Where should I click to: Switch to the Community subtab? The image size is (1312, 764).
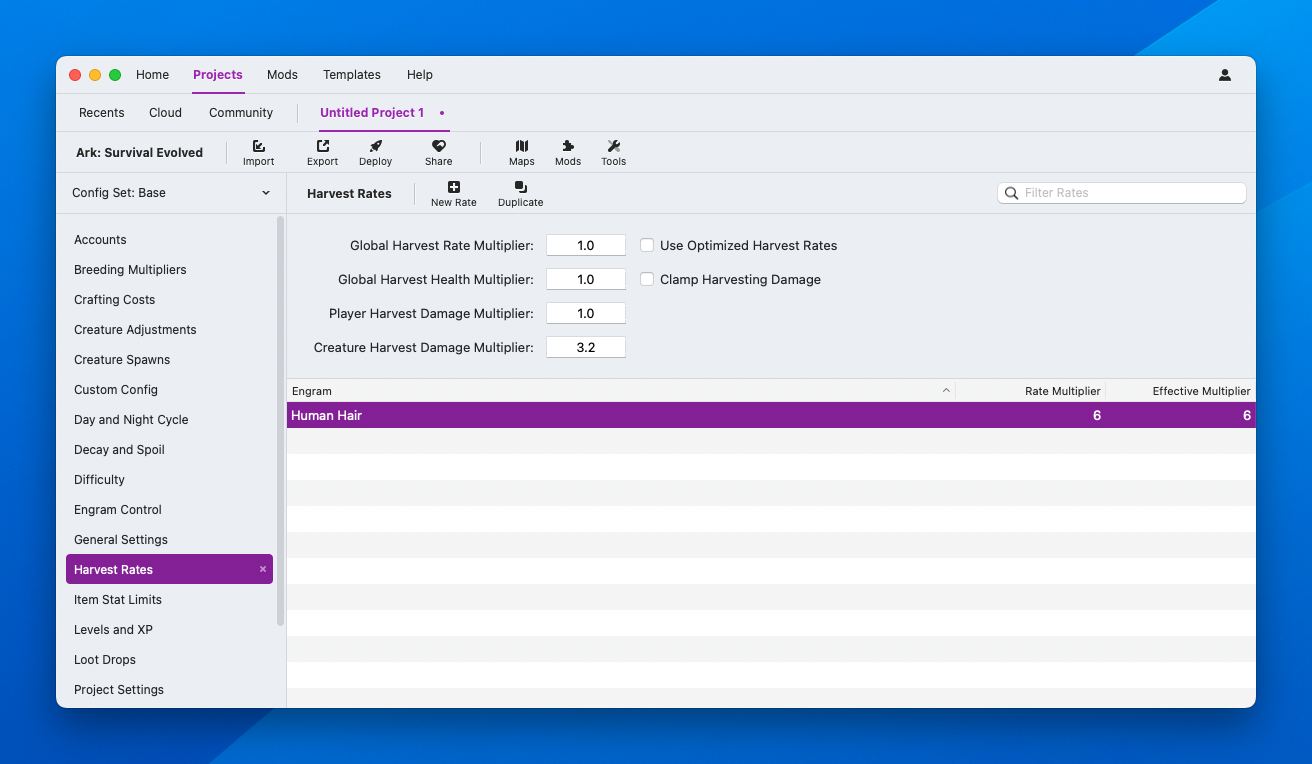241,113
